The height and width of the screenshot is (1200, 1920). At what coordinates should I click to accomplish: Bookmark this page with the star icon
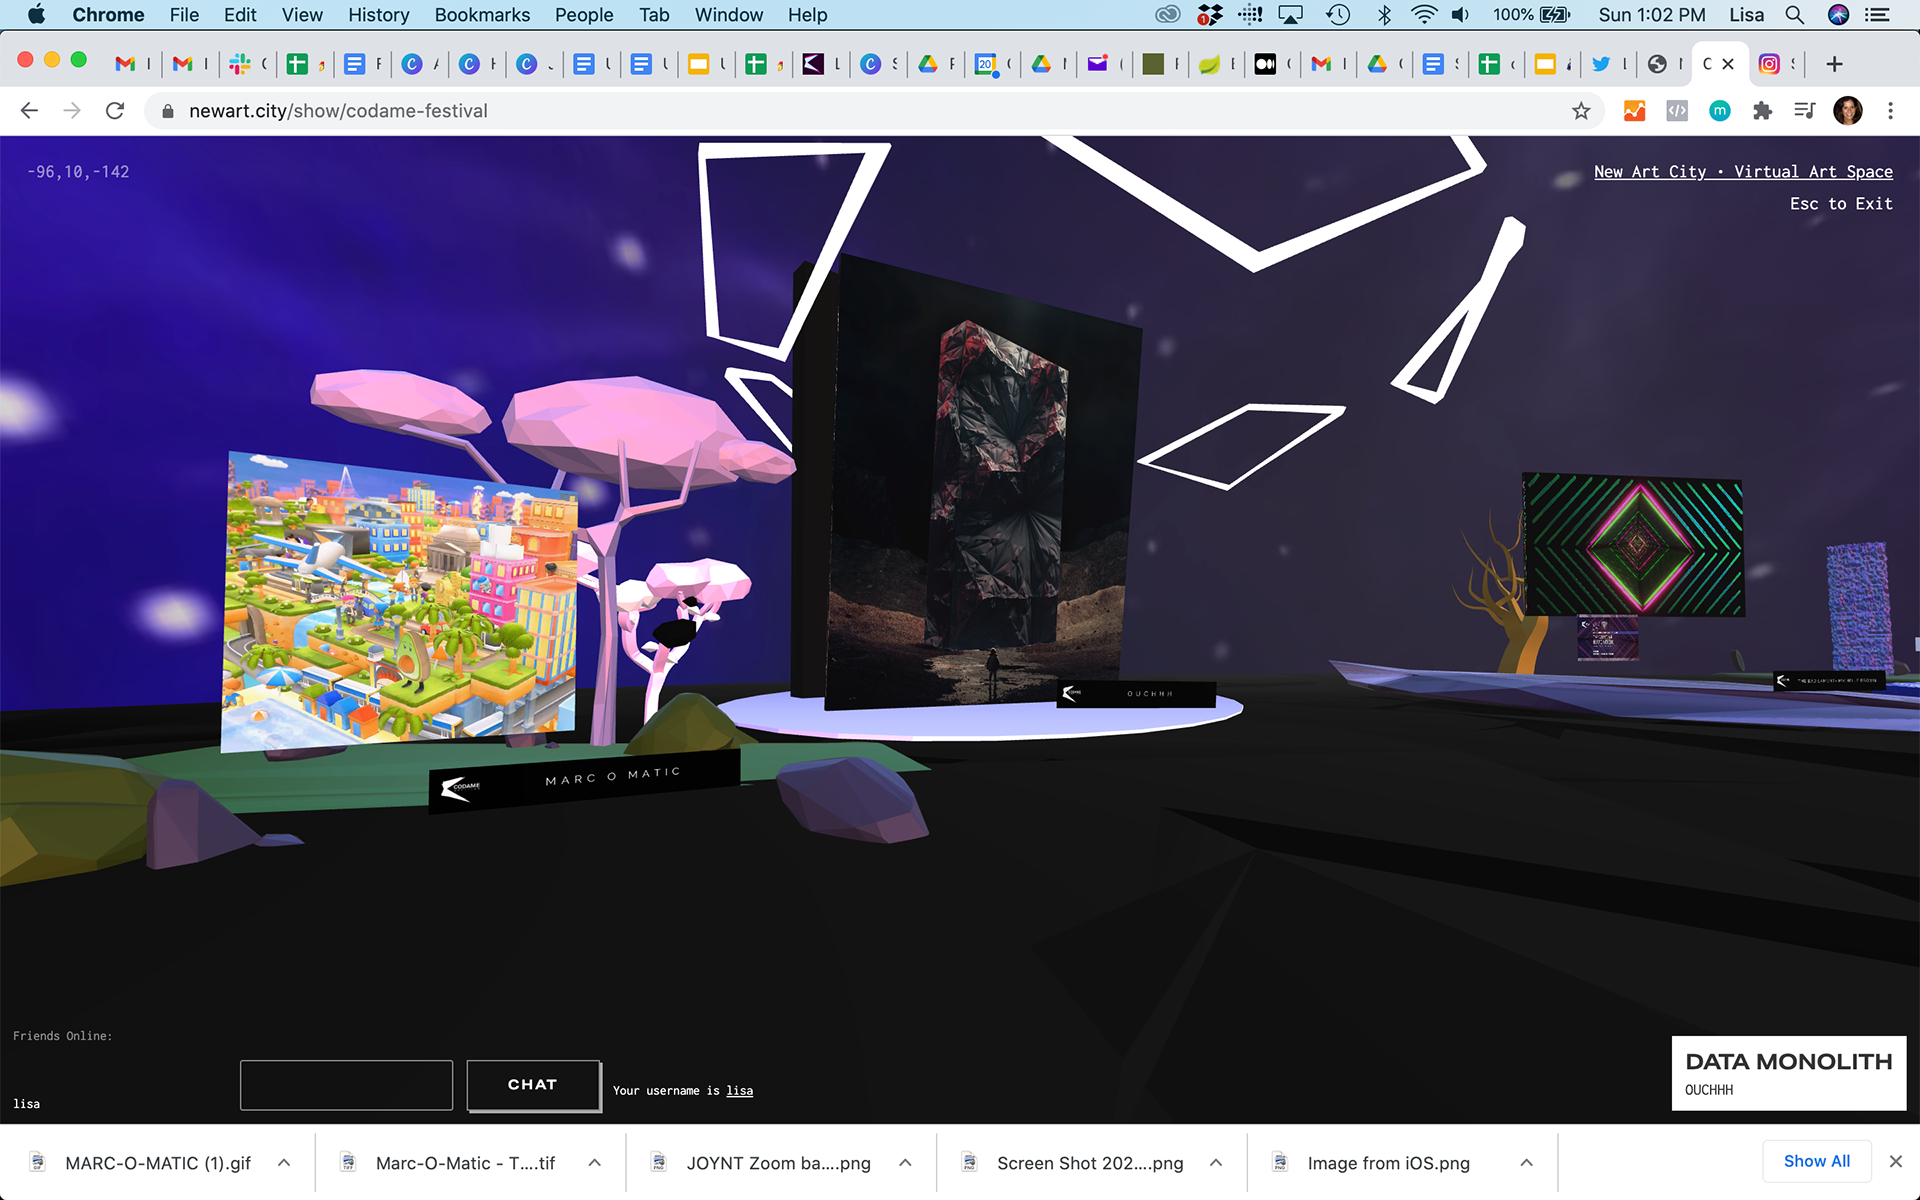[x=1581, y=111]
